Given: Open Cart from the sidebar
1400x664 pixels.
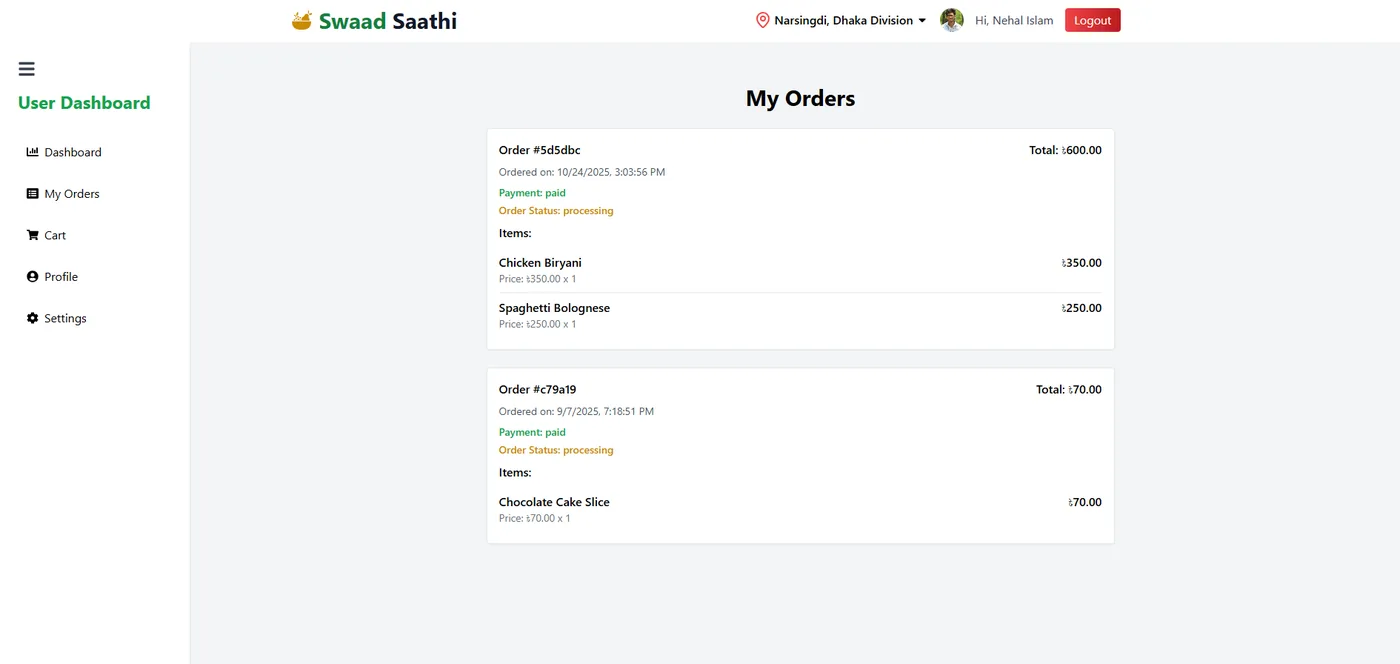Looking at the screenshot, I should click(55, 235).
